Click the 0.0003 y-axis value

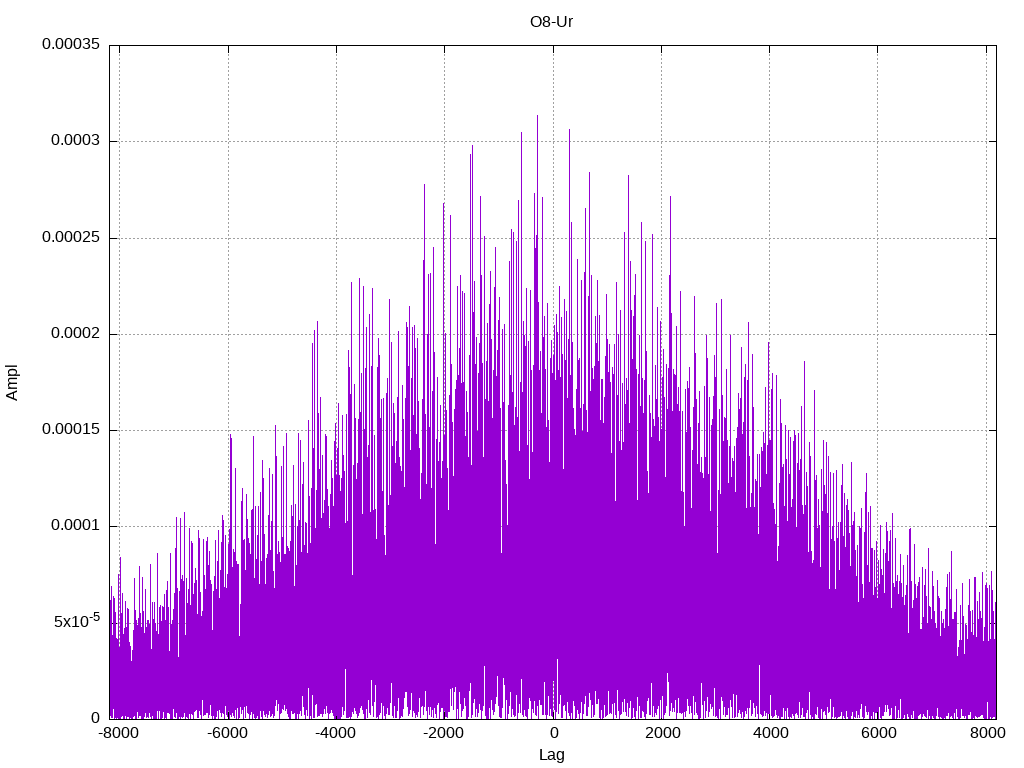pyautogui.click(x=76, y=140)
